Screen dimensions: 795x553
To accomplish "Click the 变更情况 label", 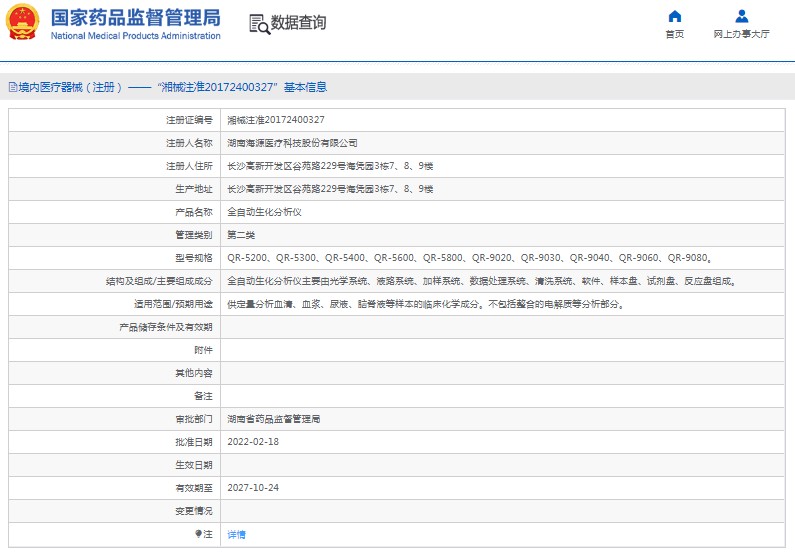I will [x=194, y=511].
